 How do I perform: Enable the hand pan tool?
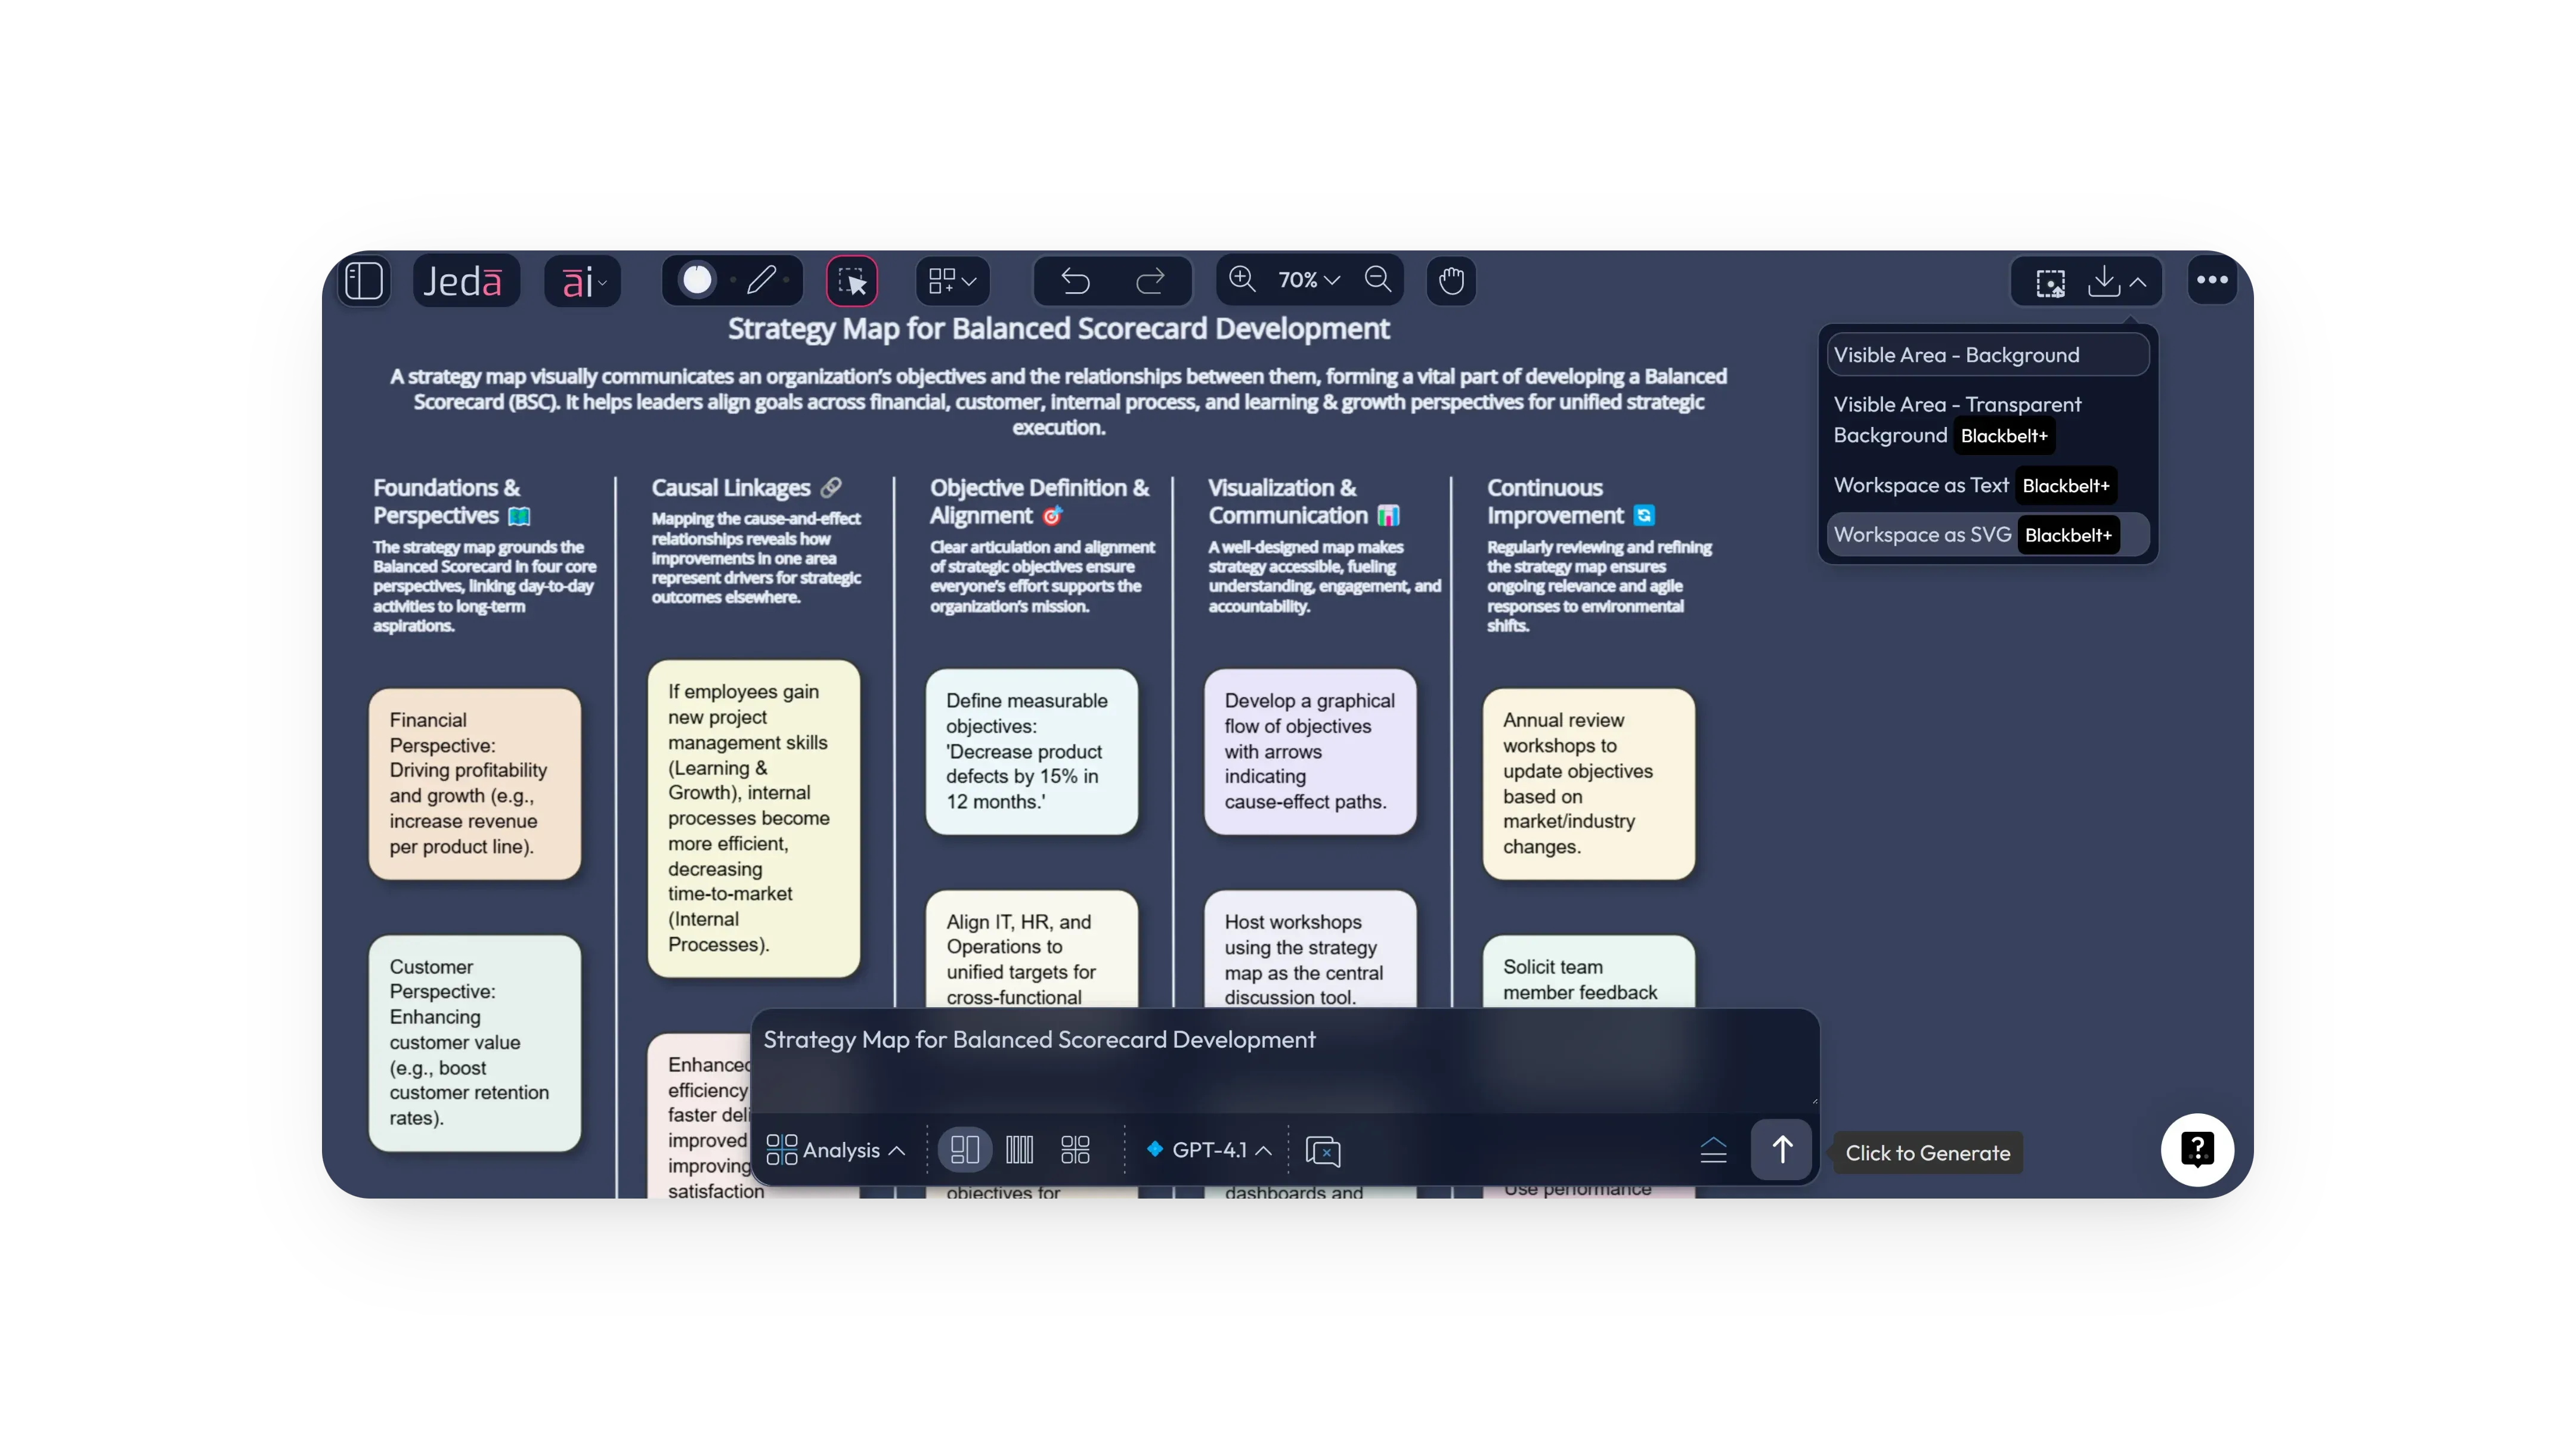click(1451, 281)
